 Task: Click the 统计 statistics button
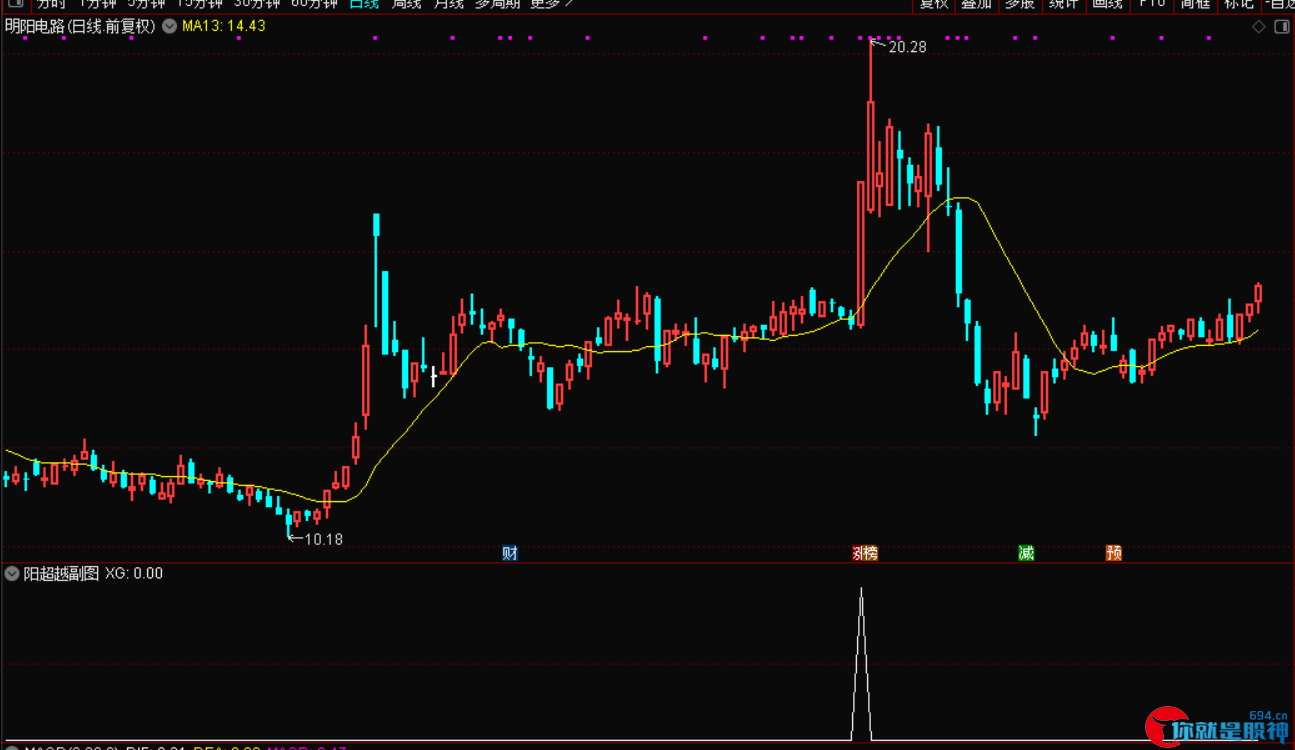[1063, 4]
